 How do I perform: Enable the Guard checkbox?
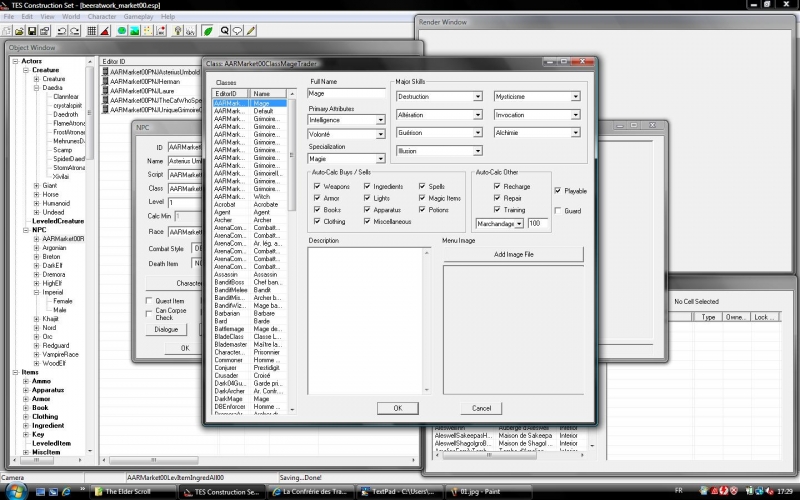558,211
